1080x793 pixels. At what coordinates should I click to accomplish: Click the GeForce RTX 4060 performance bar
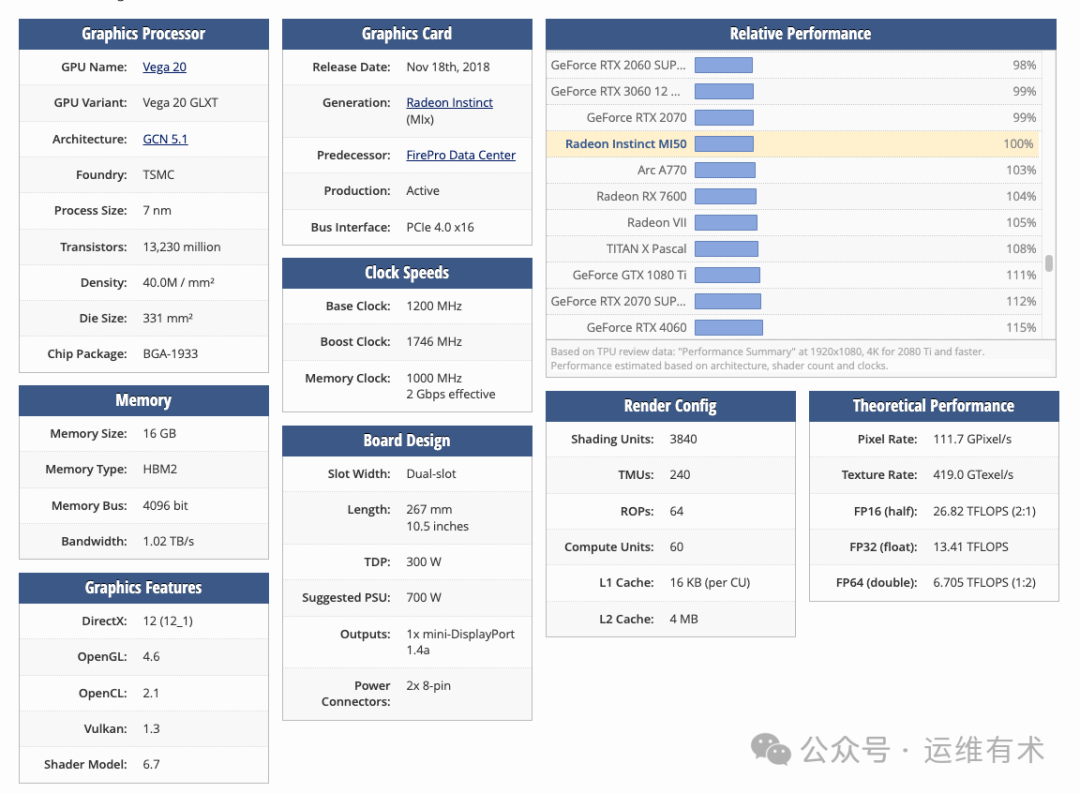[729, 327]
